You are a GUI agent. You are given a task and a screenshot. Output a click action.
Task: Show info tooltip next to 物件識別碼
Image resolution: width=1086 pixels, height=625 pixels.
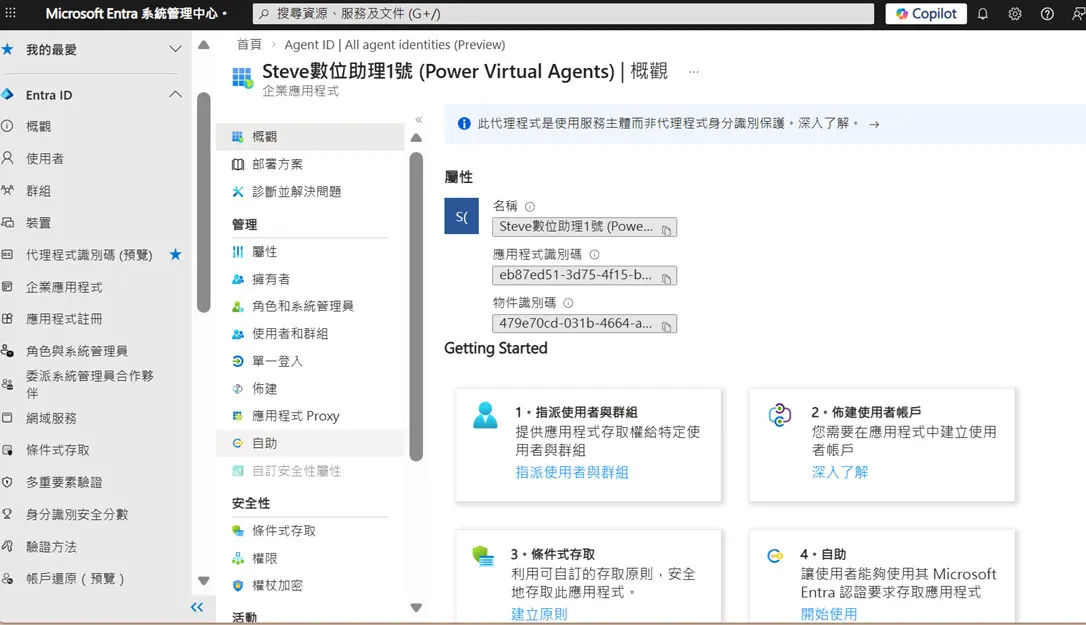click(x=569, y=303)
